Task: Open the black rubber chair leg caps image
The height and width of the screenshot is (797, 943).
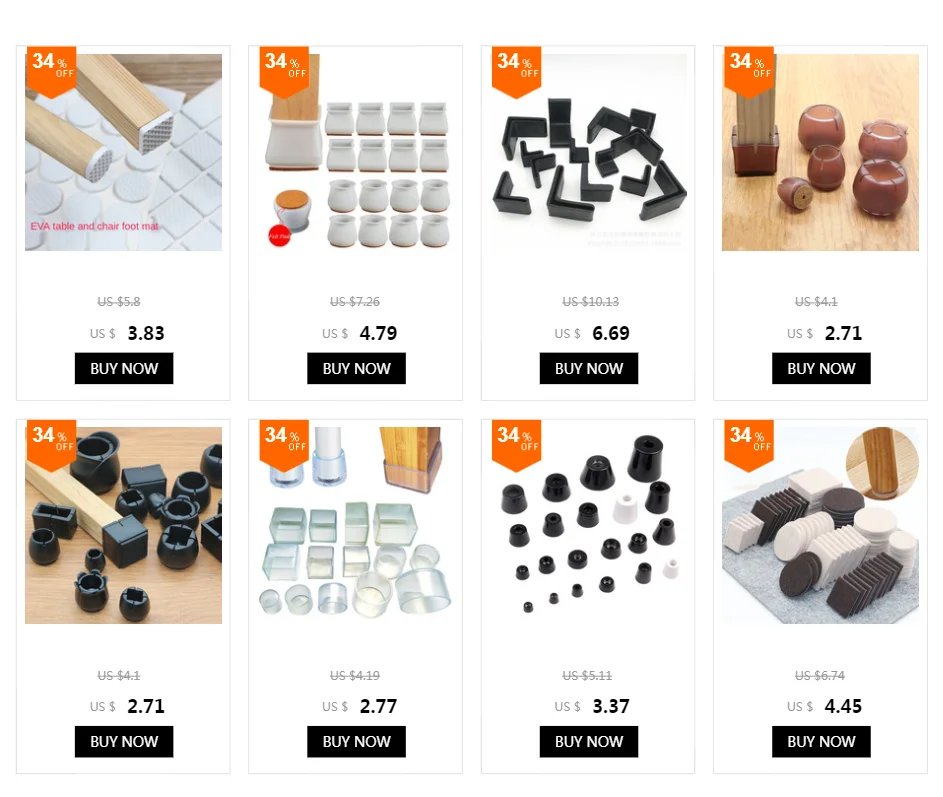Action: 123,525
